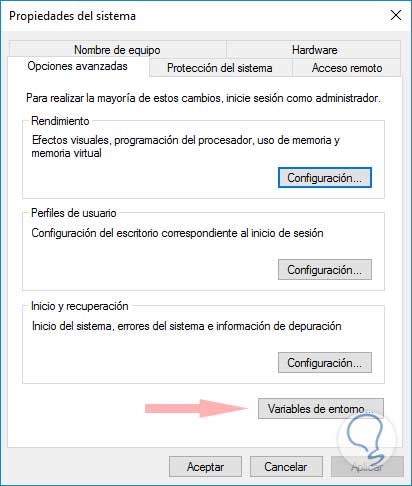This screenshot has width=412, height=486.
Task: Switch to the Nombre de equipo tab
Action: (118, 50)
